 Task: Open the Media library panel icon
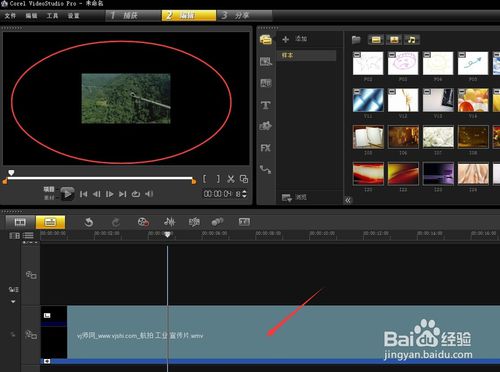click(x=265, y=40)
